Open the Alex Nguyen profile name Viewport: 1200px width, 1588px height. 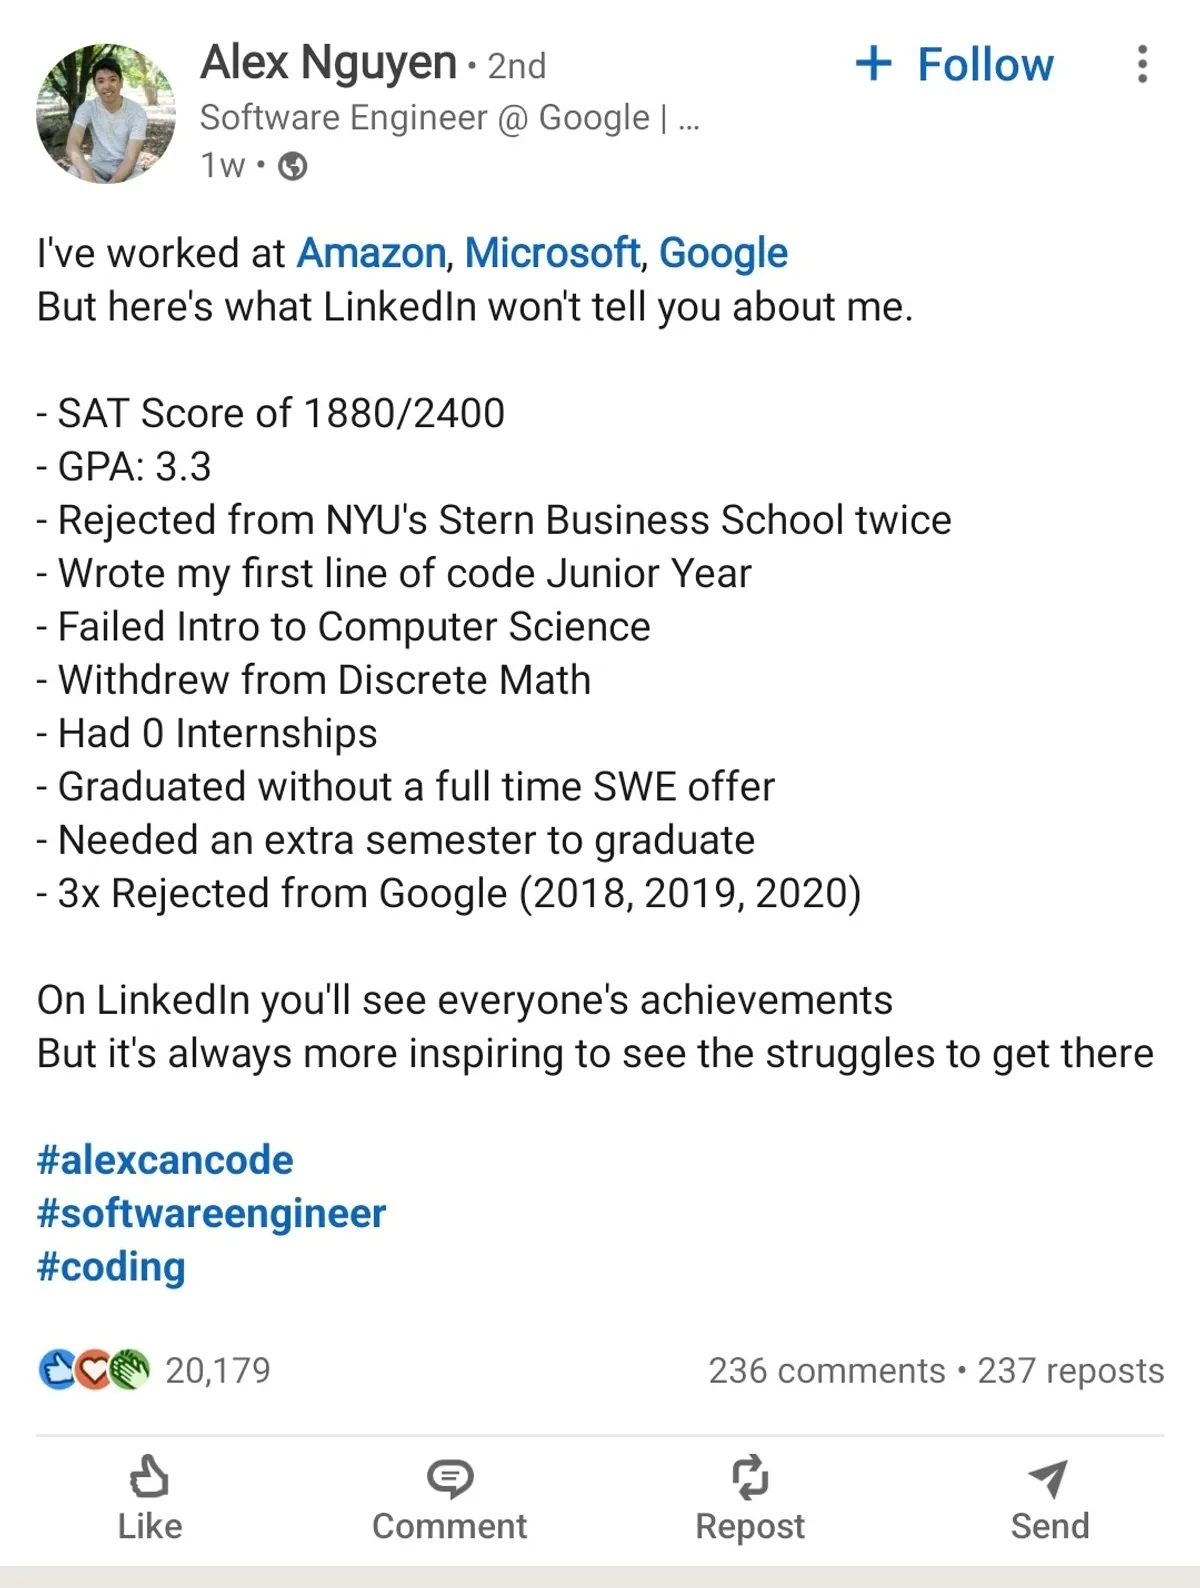[328, 62]
